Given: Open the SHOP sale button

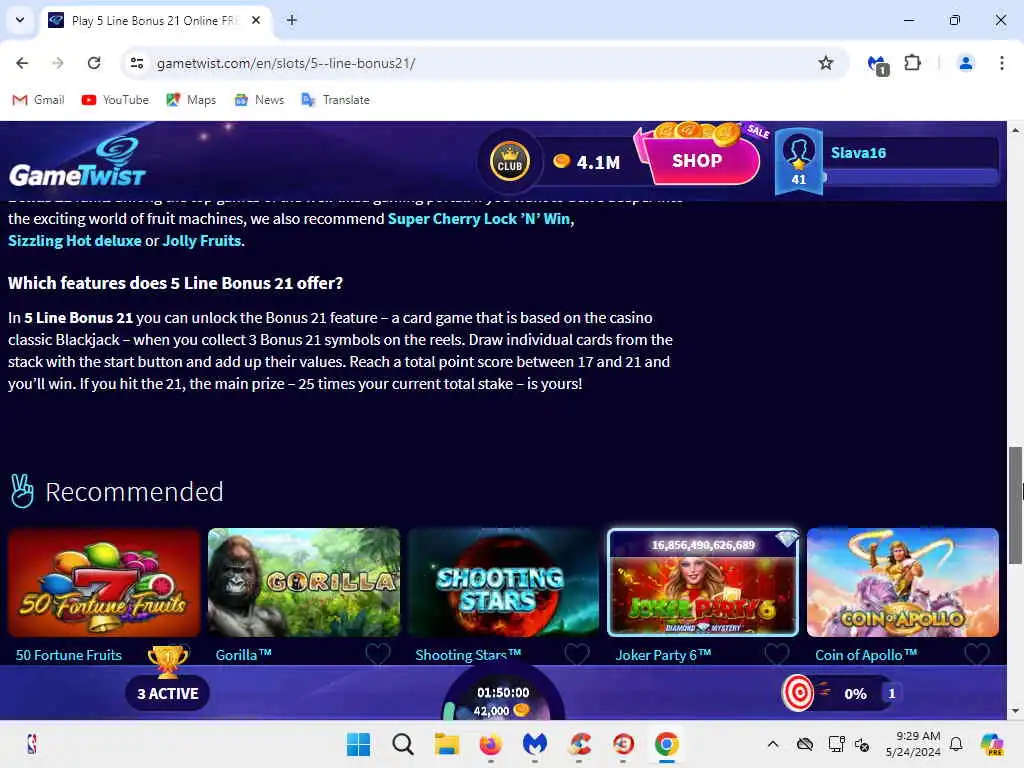Looking at the screenshot, I should click(x=697, y=160).
